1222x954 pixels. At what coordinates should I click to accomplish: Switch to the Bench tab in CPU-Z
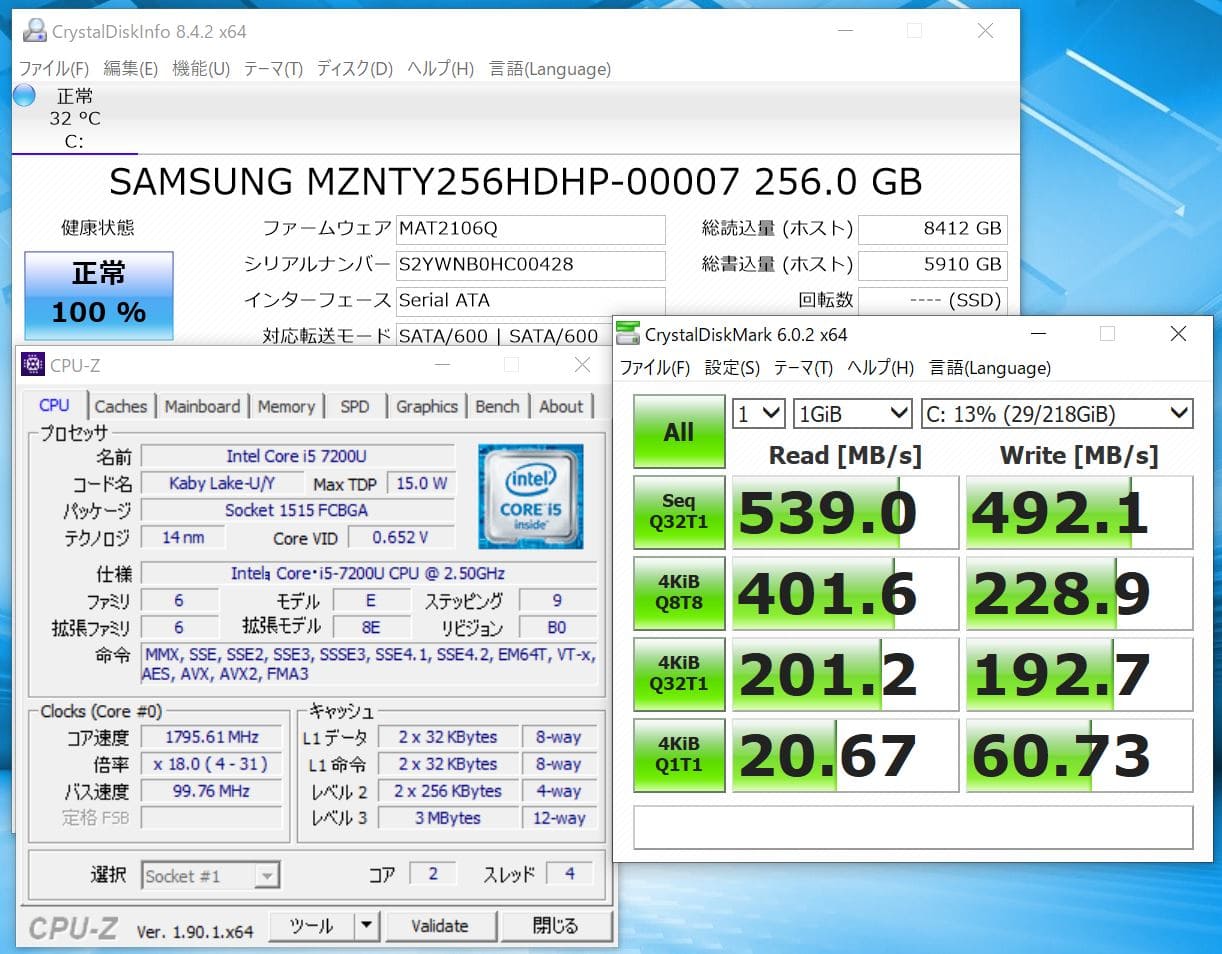click(497, 406)
